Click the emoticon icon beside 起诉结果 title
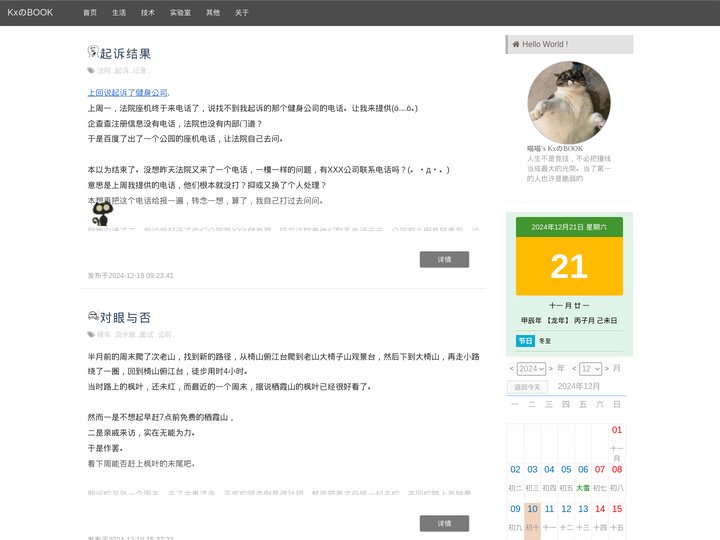 tap(93, 51)
